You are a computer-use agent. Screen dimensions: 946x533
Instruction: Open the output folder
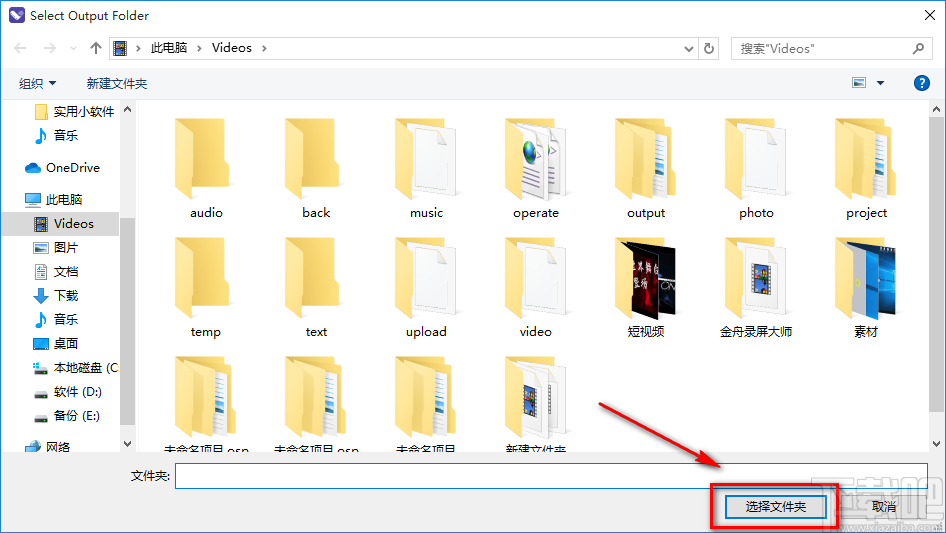(x=646, y=168)
